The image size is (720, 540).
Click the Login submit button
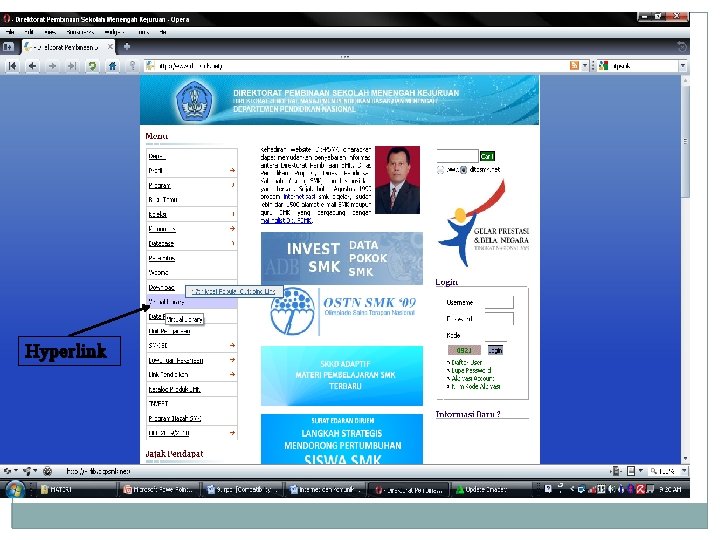click(495, 350)
